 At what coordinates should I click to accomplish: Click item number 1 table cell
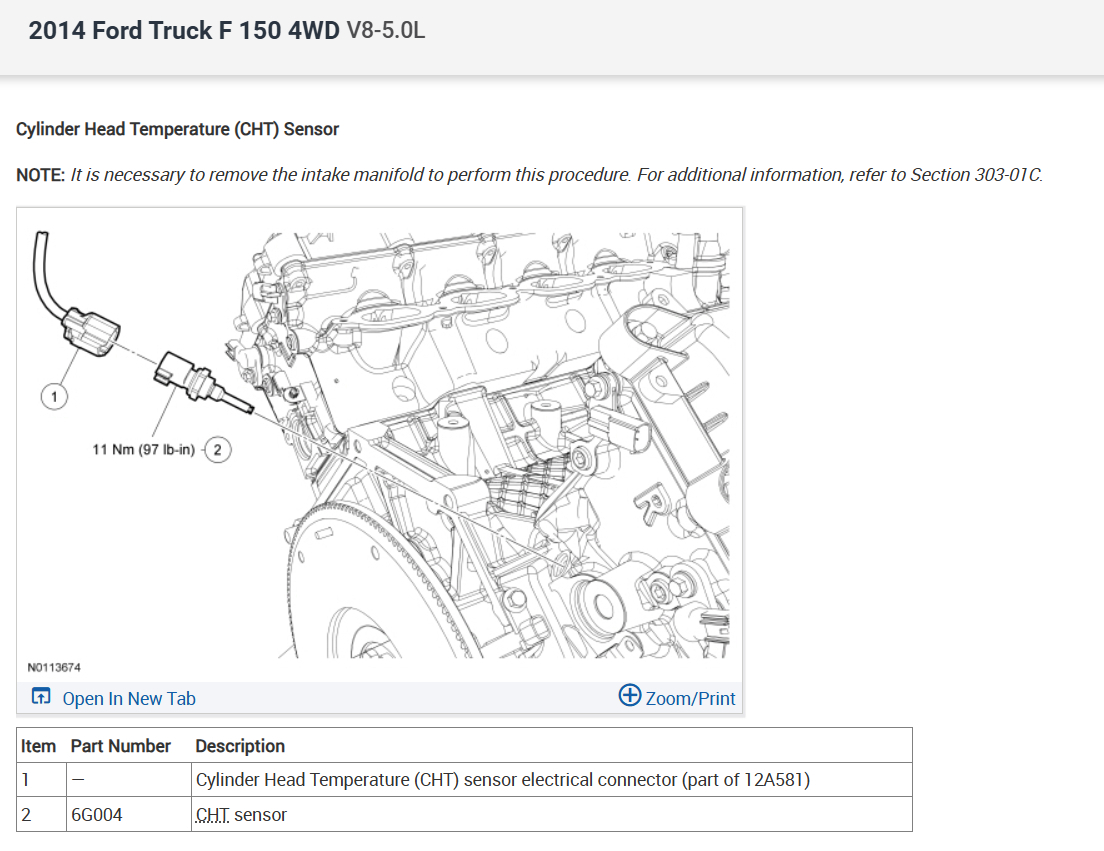point(42,780)
